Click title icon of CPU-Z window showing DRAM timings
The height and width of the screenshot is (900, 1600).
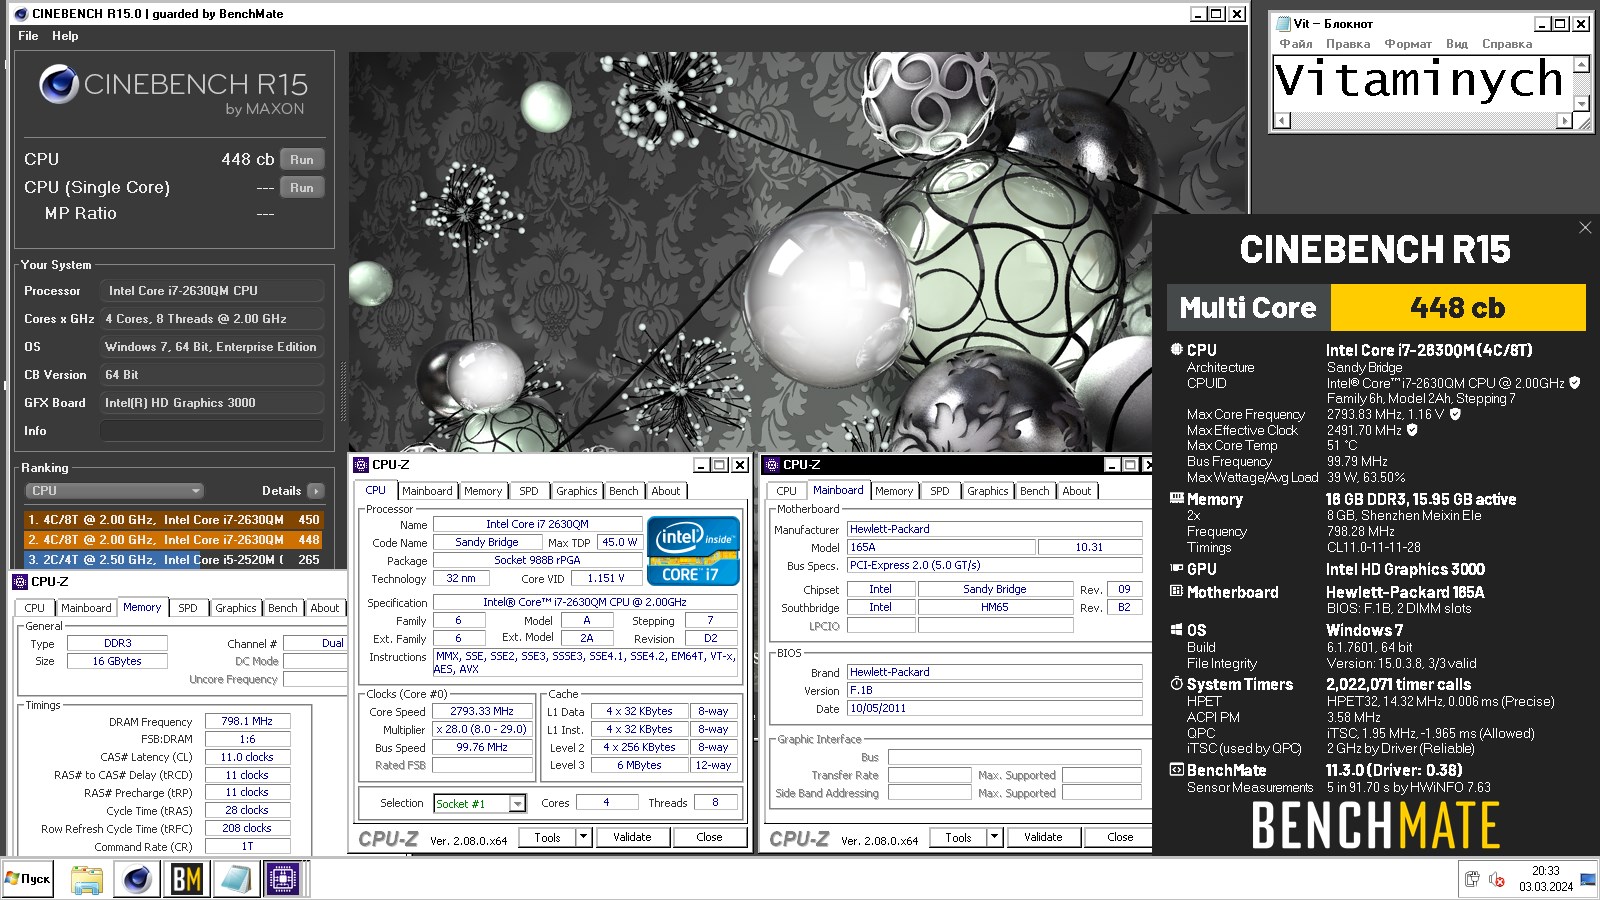(x=20, y=581)
